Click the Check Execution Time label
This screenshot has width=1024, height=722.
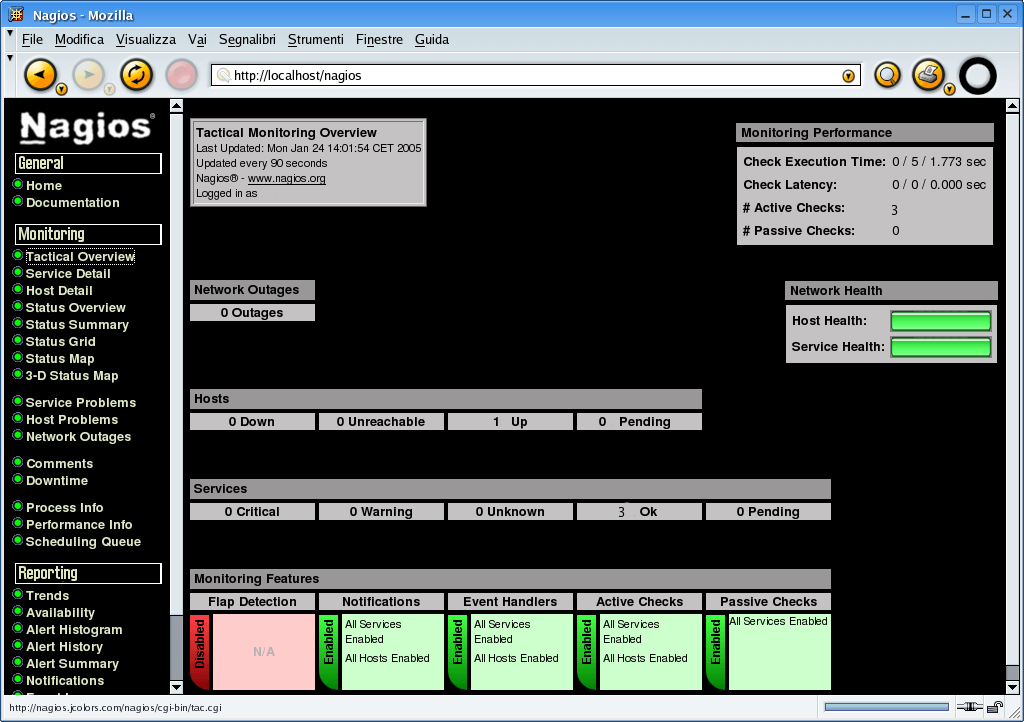point(814,161)
